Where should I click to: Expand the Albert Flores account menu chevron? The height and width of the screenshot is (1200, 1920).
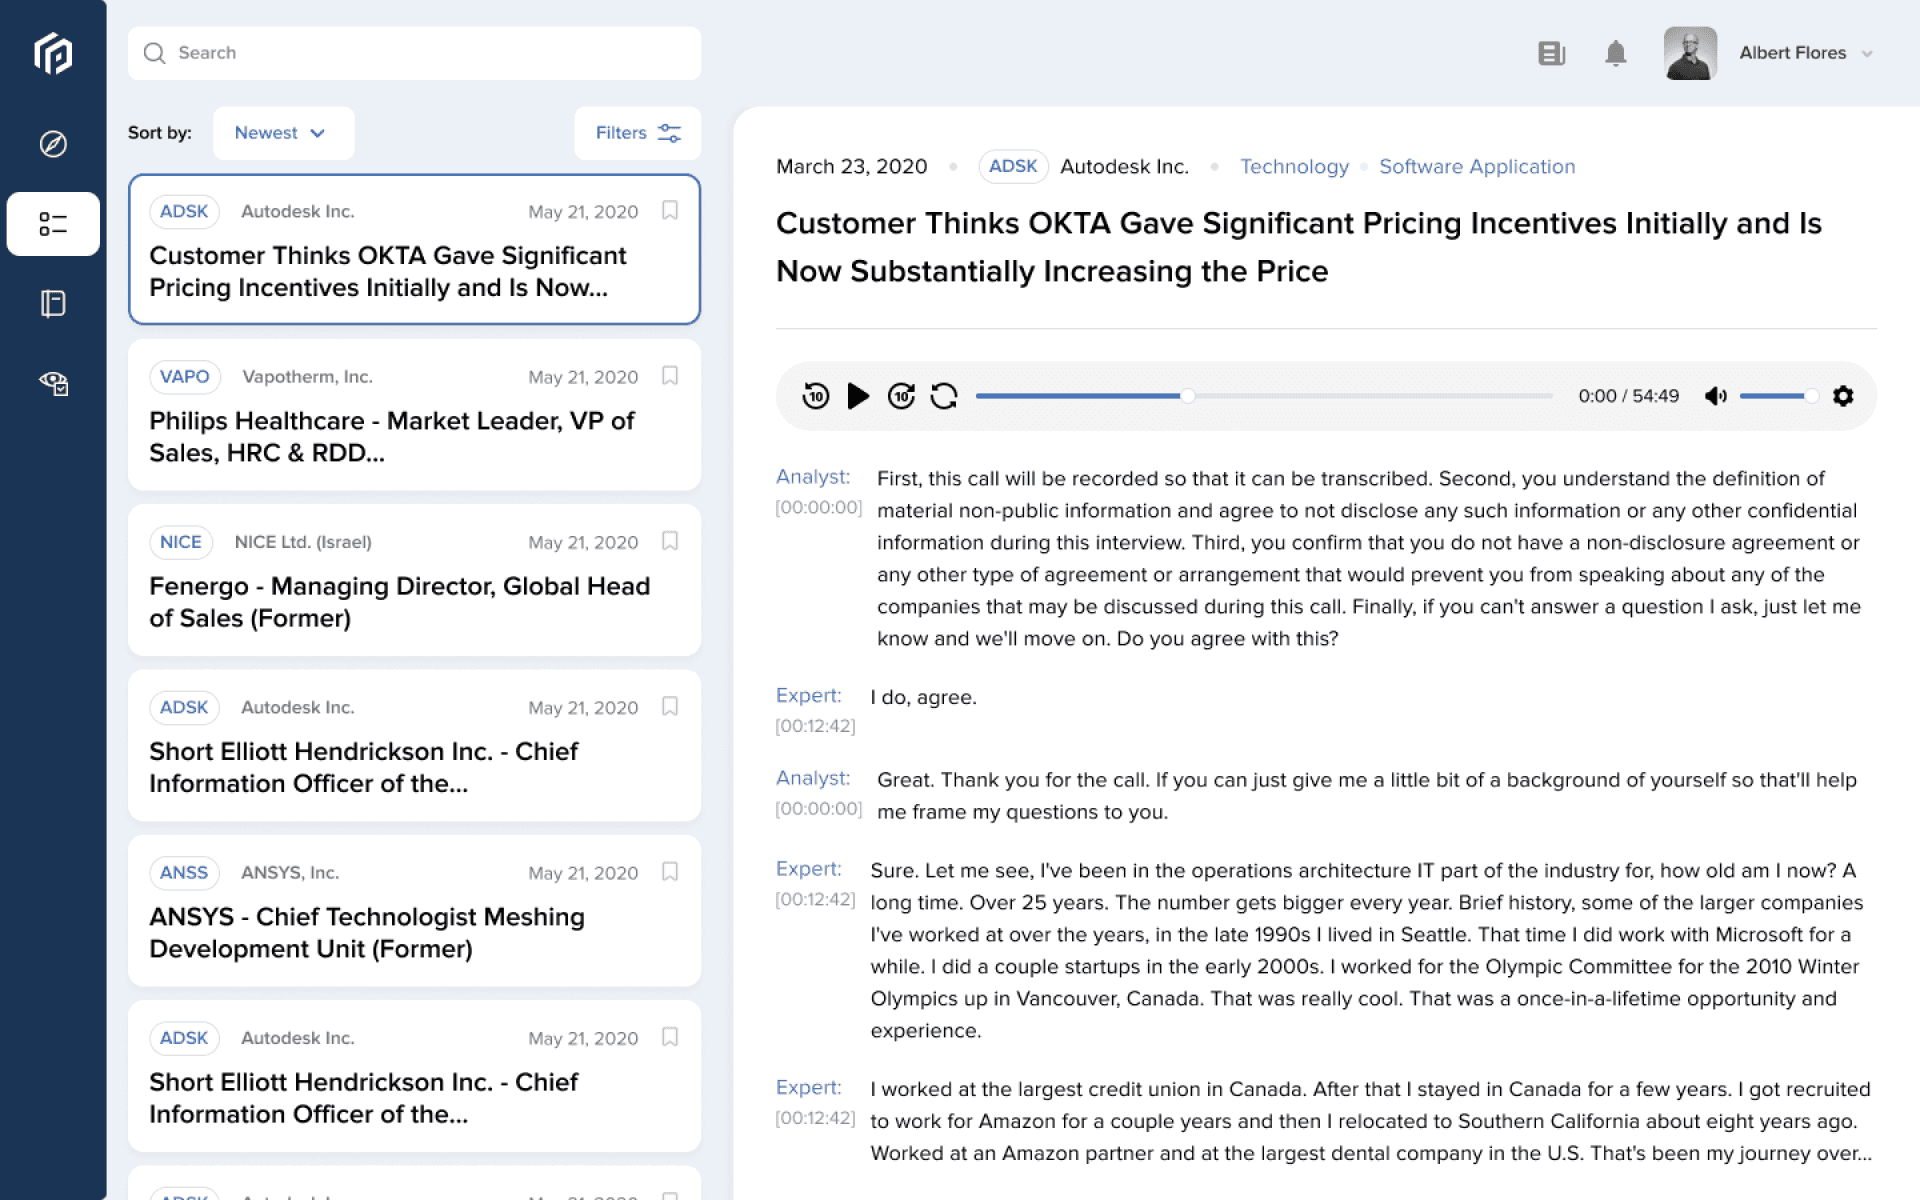[x=1867, y=54]
